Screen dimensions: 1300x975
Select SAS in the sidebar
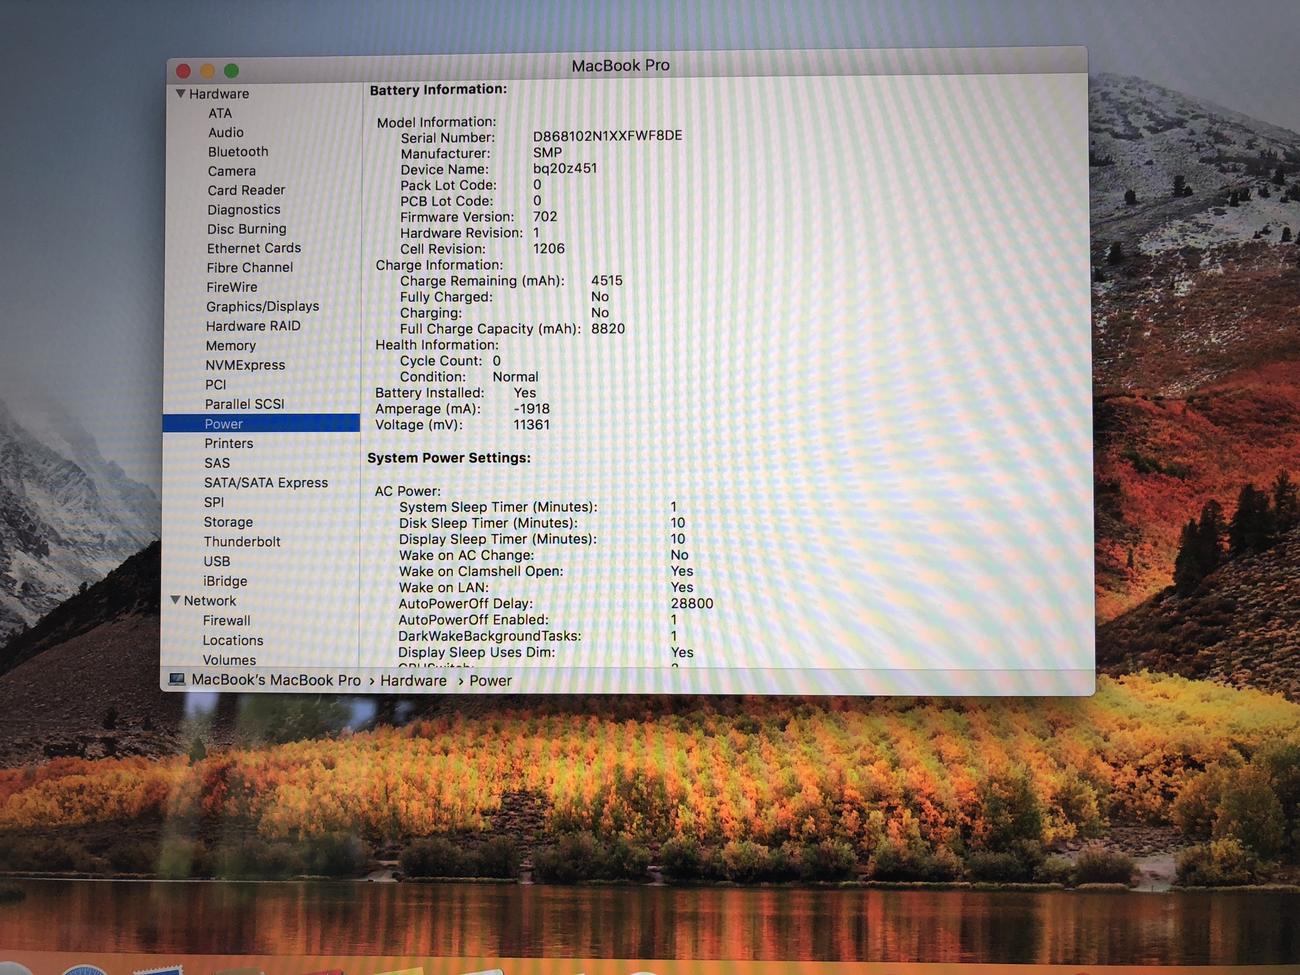[217, 463]
